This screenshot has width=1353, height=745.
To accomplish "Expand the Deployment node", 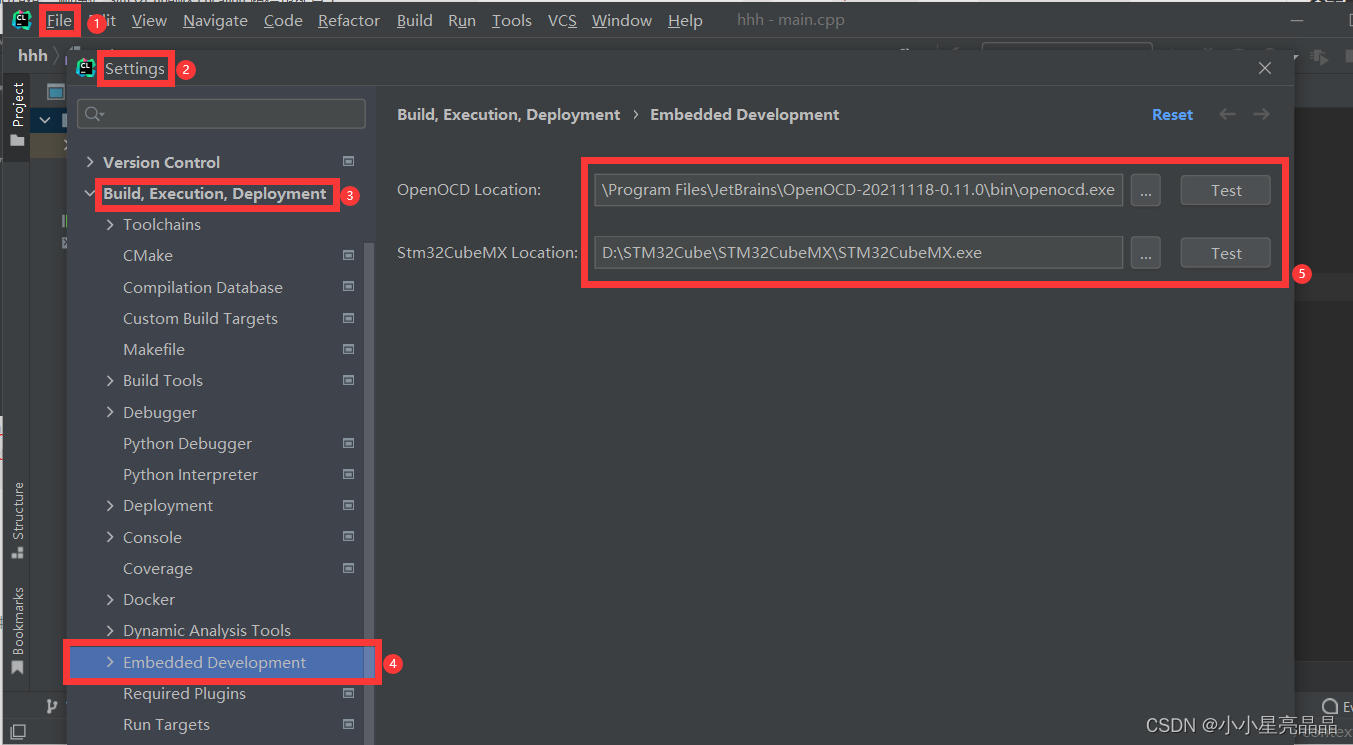I will click(x=110, y=506).
